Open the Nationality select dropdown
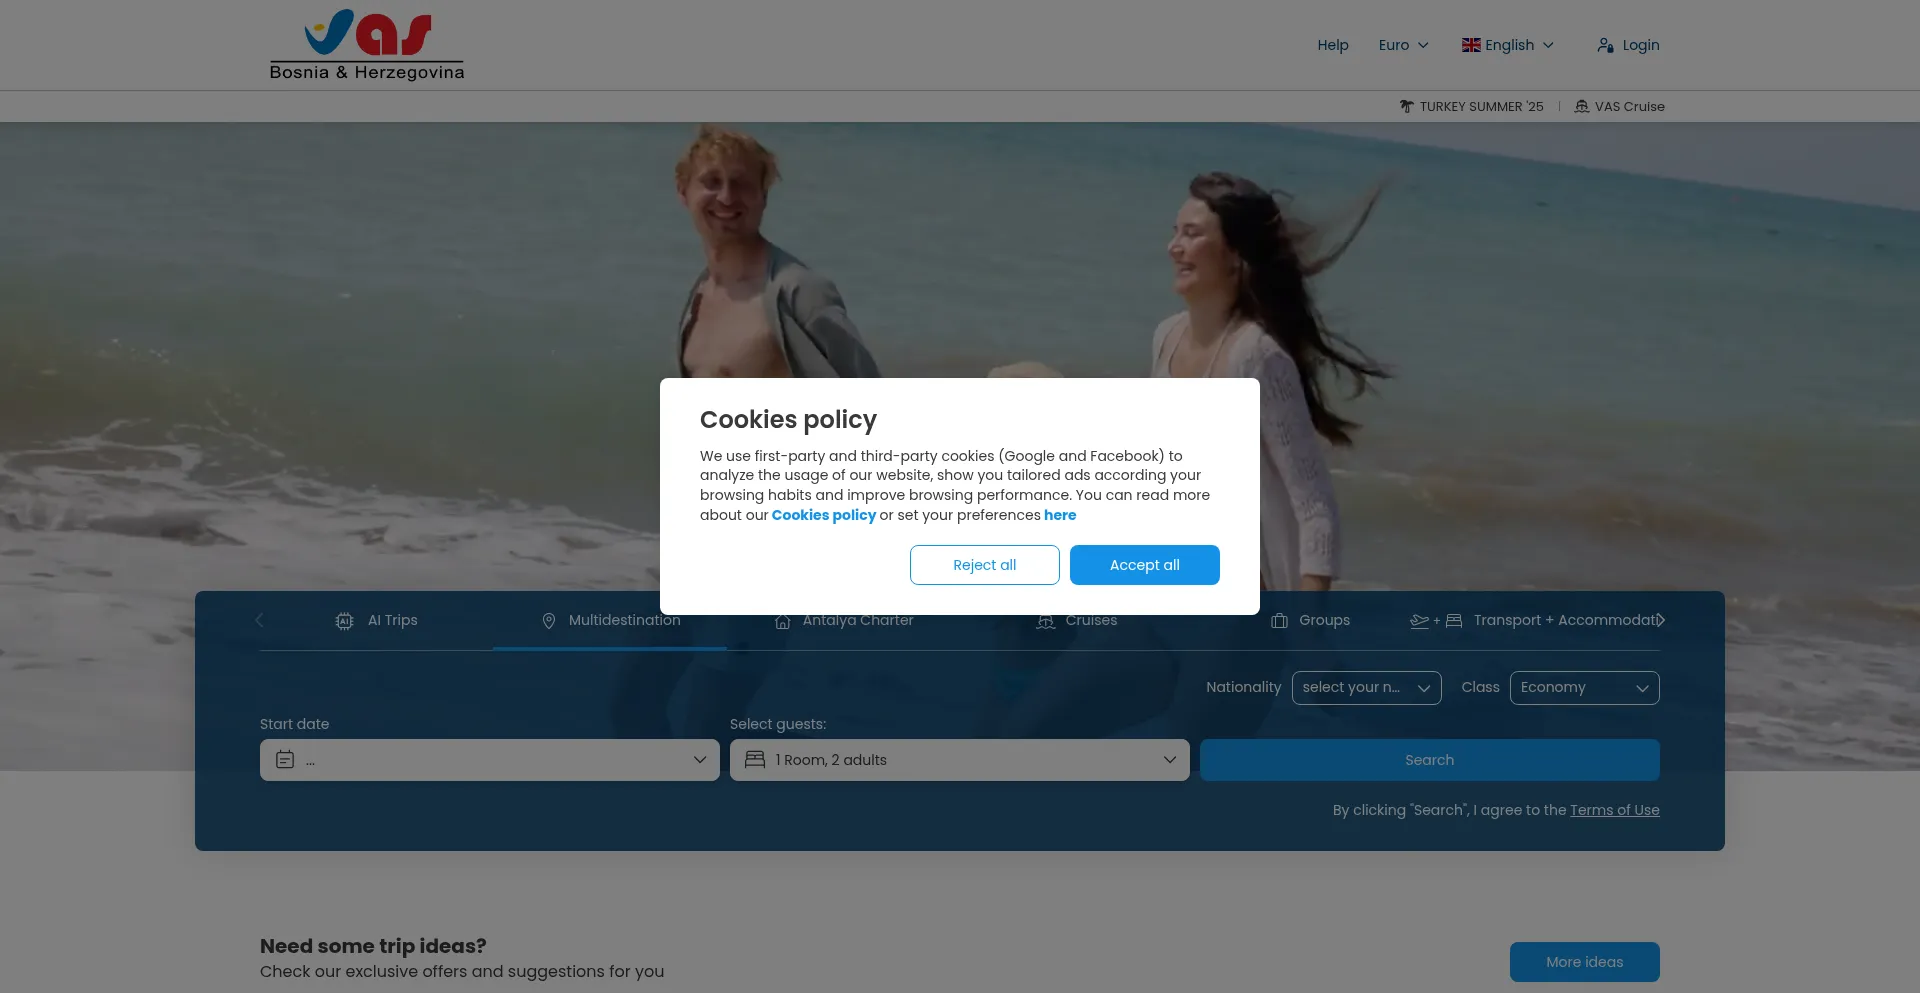1920x993 pixels. pyautogui.click(x=1366, y=688)
